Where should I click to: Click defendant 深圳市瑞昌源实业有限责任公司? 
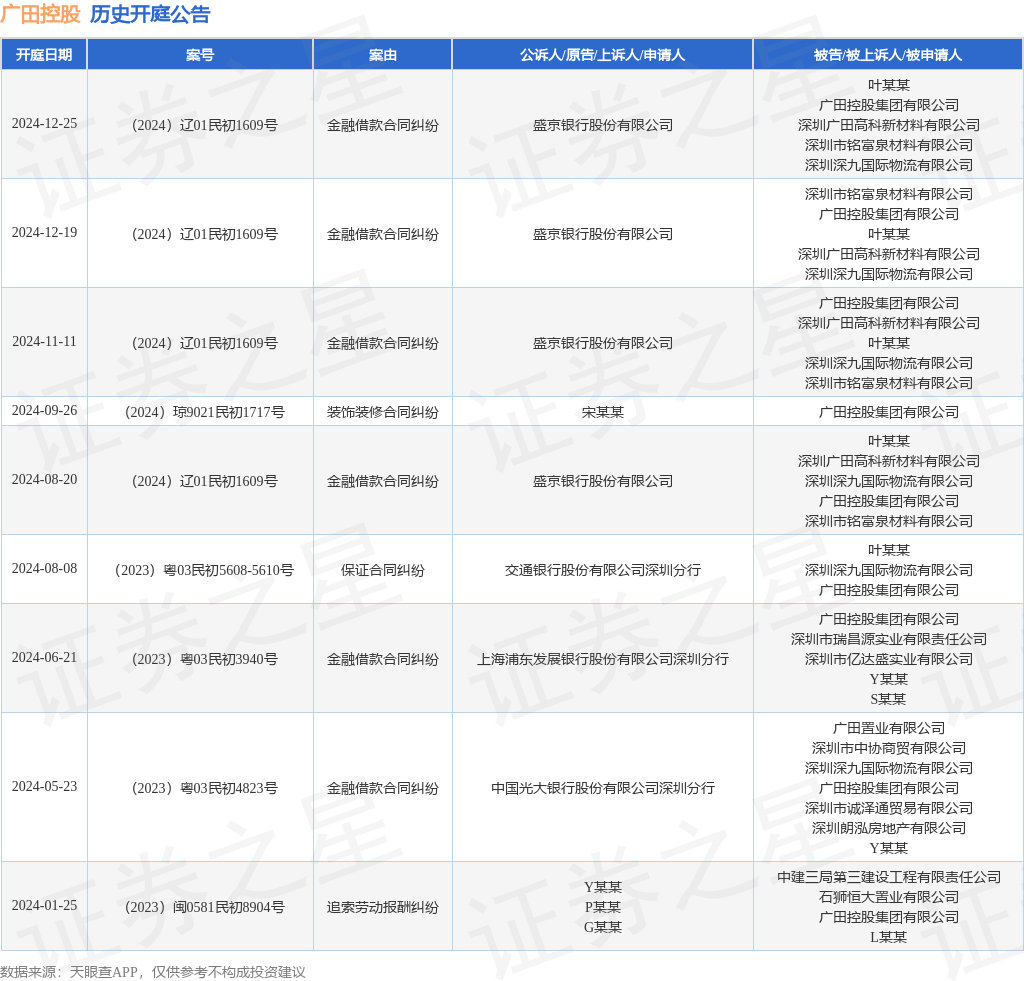tap(889, 639)
